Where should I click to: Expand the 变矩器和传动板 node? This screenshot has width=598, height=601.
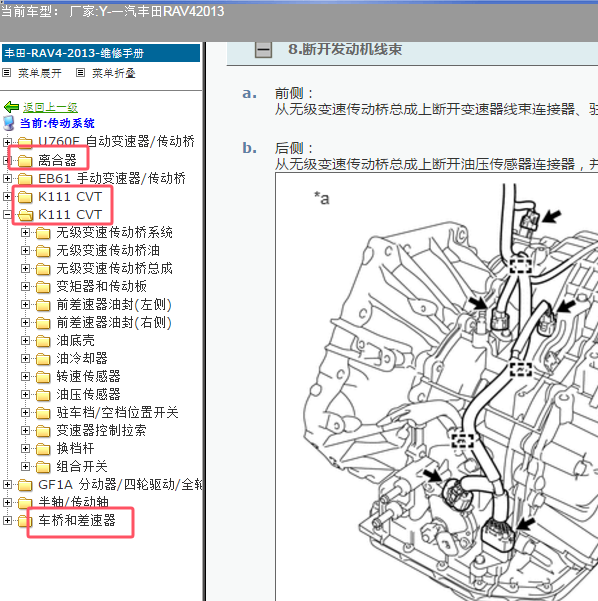[25, 286]
